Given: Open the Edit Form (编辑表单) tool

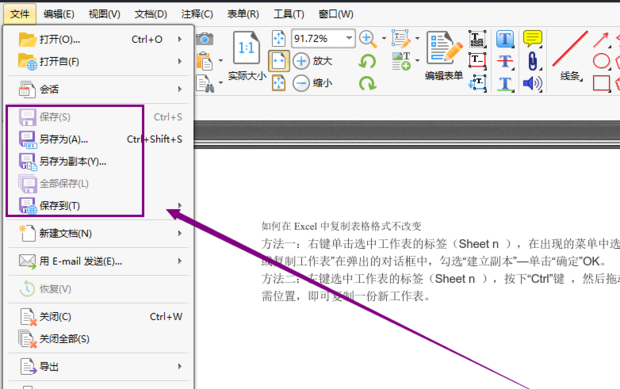Looking at the screenshot, I should click(444, 55).
